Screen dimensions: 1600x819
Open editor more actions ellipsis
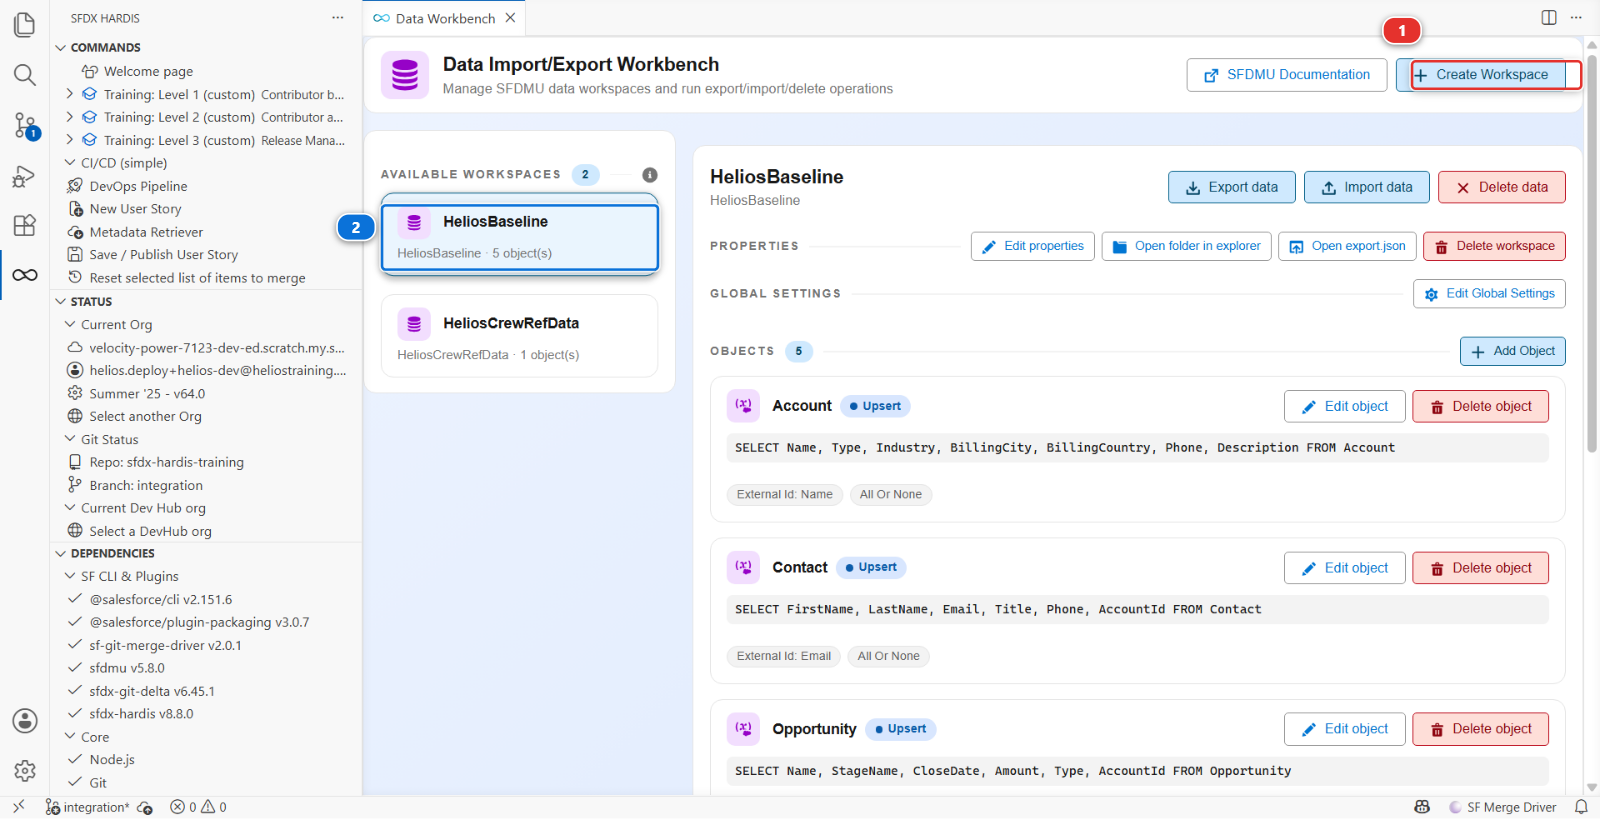pyautogui.click(x=1576, y=18)
